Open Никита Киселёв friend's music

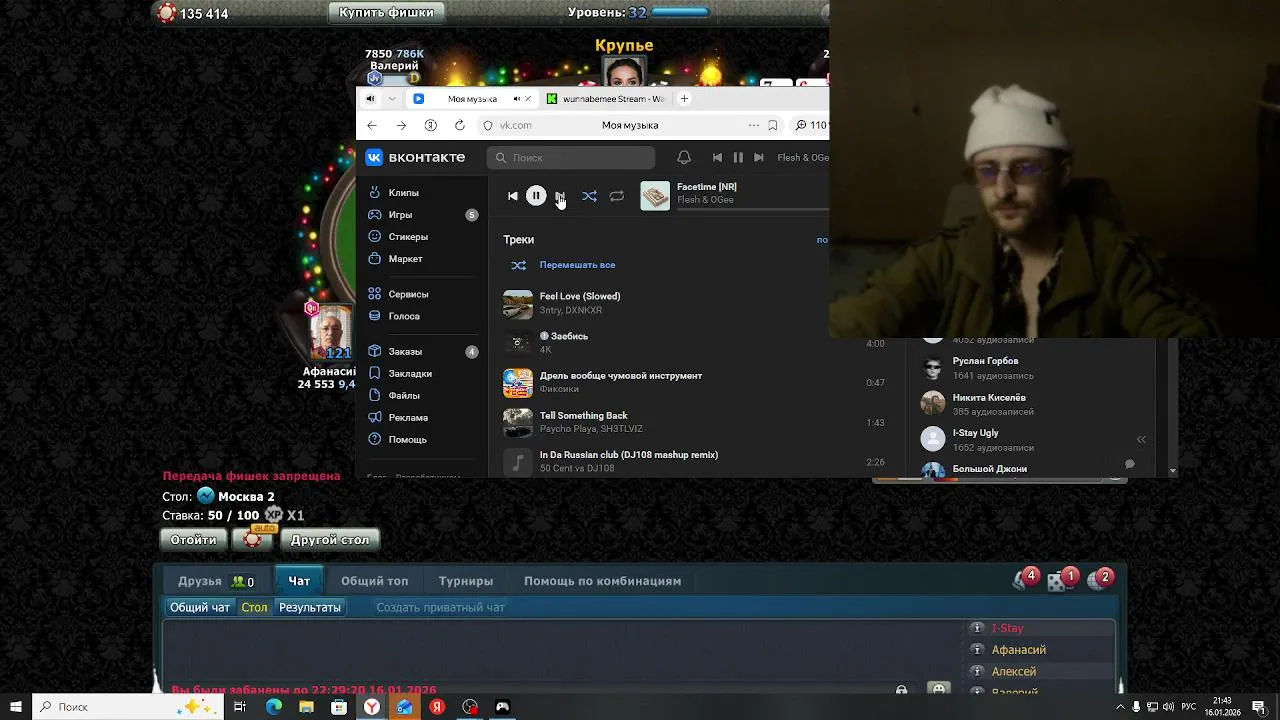[x=989, y=398]
